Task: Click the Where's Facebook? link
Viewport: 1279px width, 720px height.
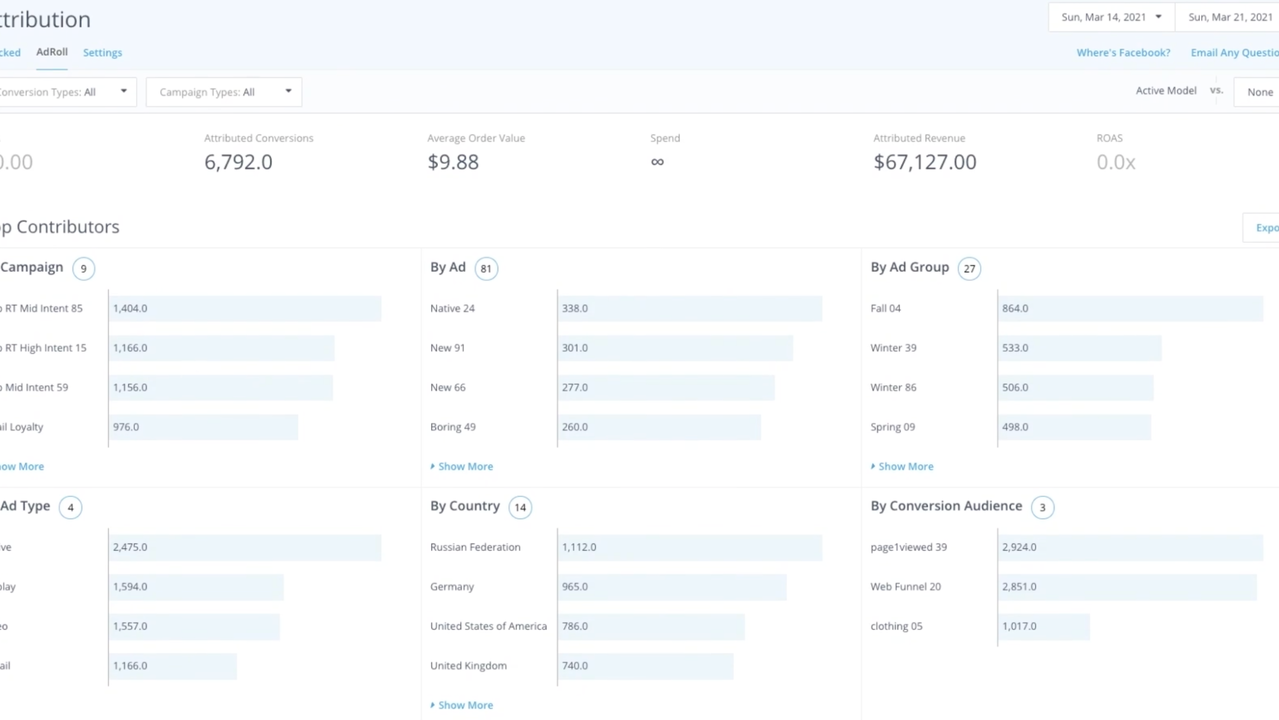Action: (x=1122, y=53)
